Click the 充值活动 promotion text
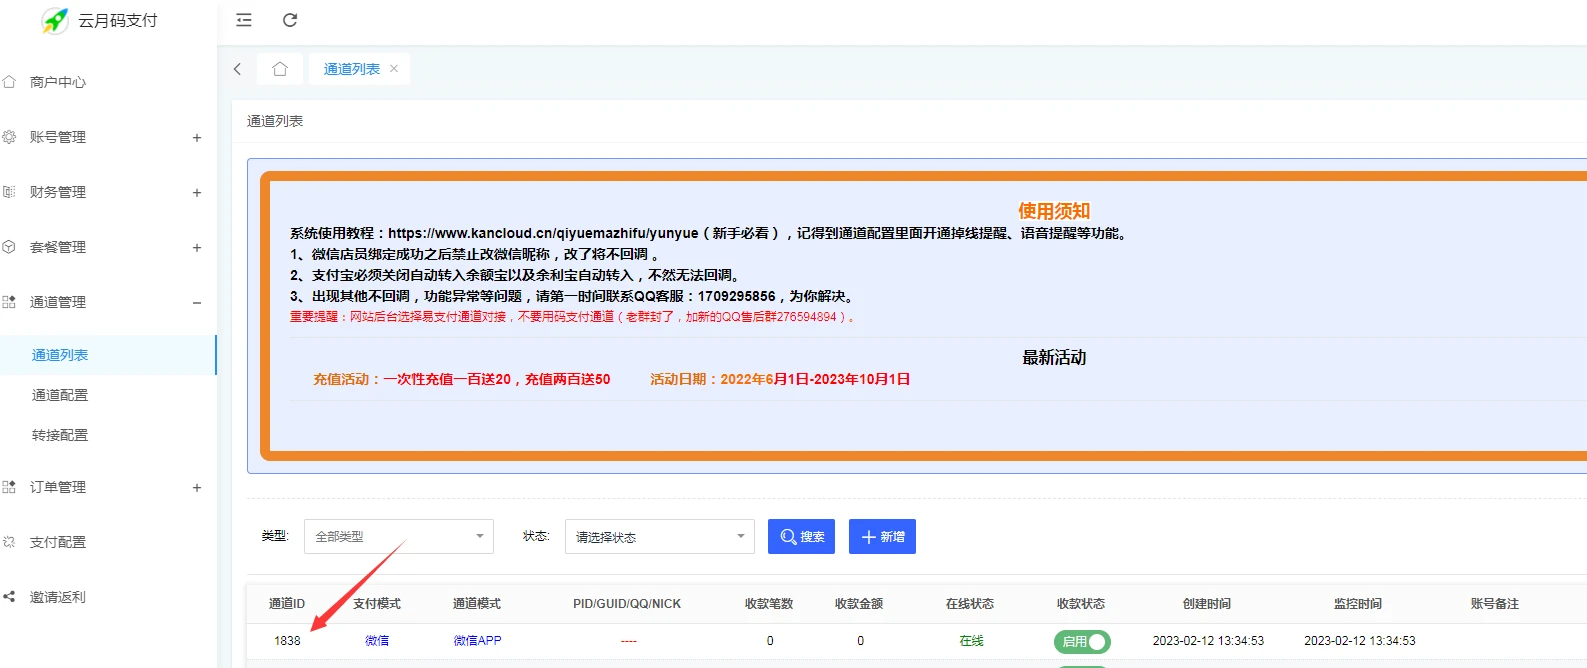The width and height of the screenshot is (1587, 668). click(461, 380)
